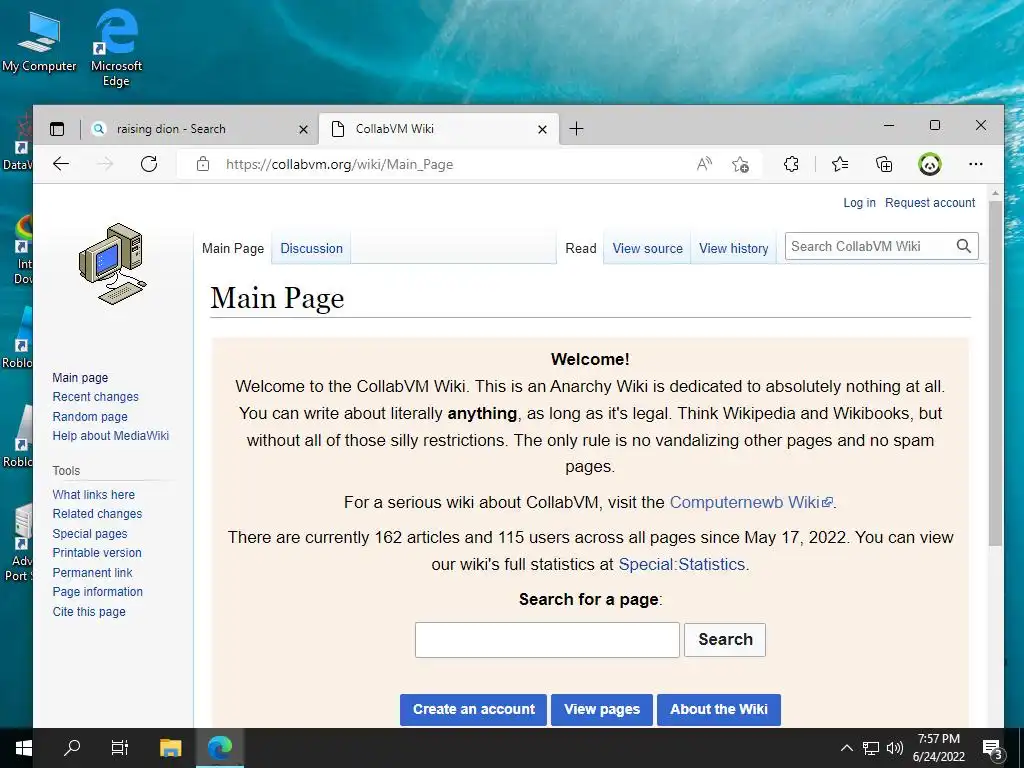The image size is (1024, 768).
Task: Open My Computer desktop icon
Action: click(39, 41)
